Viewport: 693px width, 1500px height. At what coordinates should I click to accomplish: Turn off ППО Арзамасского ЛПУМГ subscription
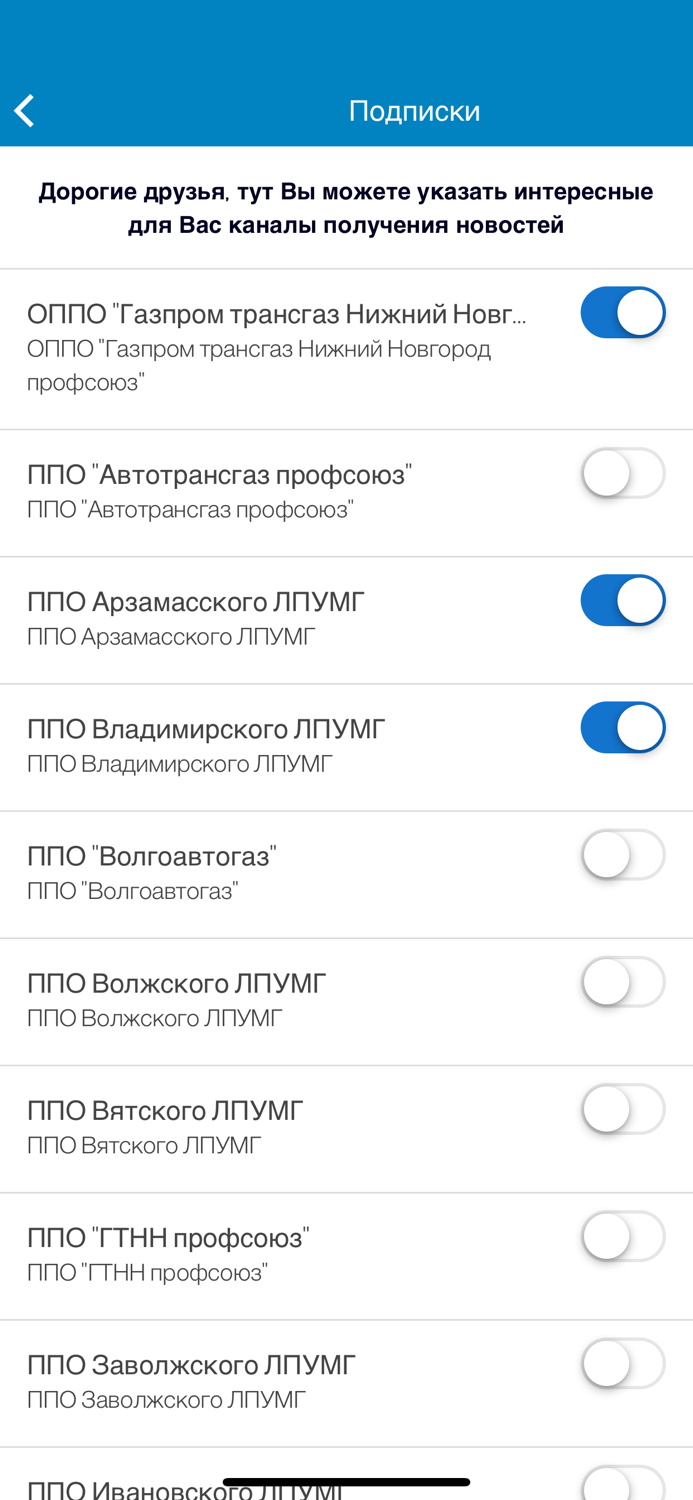pyautogui.click(x=623, y=600)
